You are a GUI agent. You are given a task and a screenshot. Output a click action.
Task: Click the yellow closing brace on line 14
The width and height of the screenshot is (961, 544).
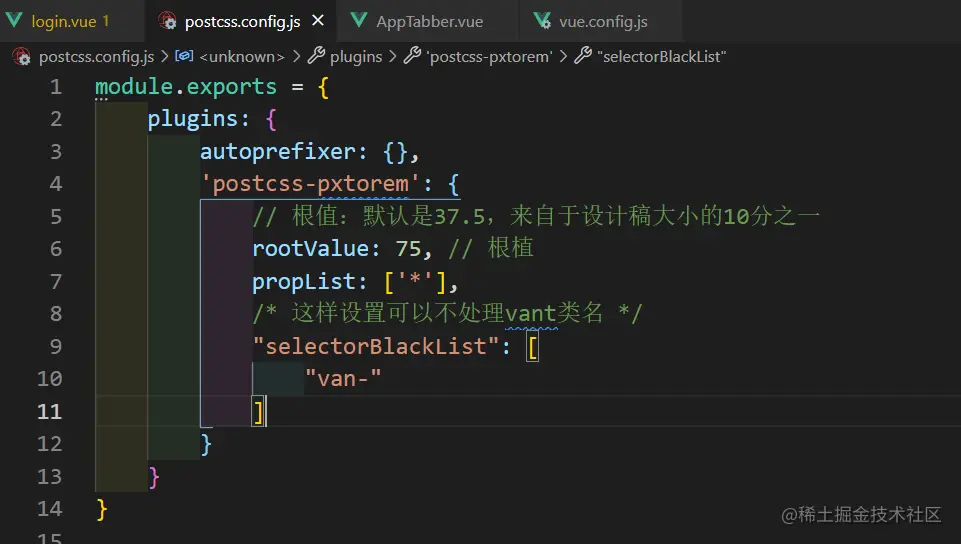(x=102, y=510)
